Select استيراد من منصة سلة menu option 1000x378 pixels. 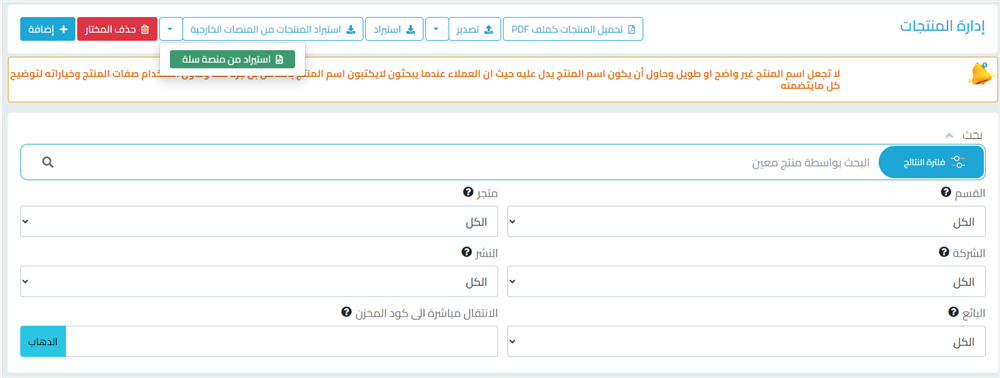(x=233, y=59)
